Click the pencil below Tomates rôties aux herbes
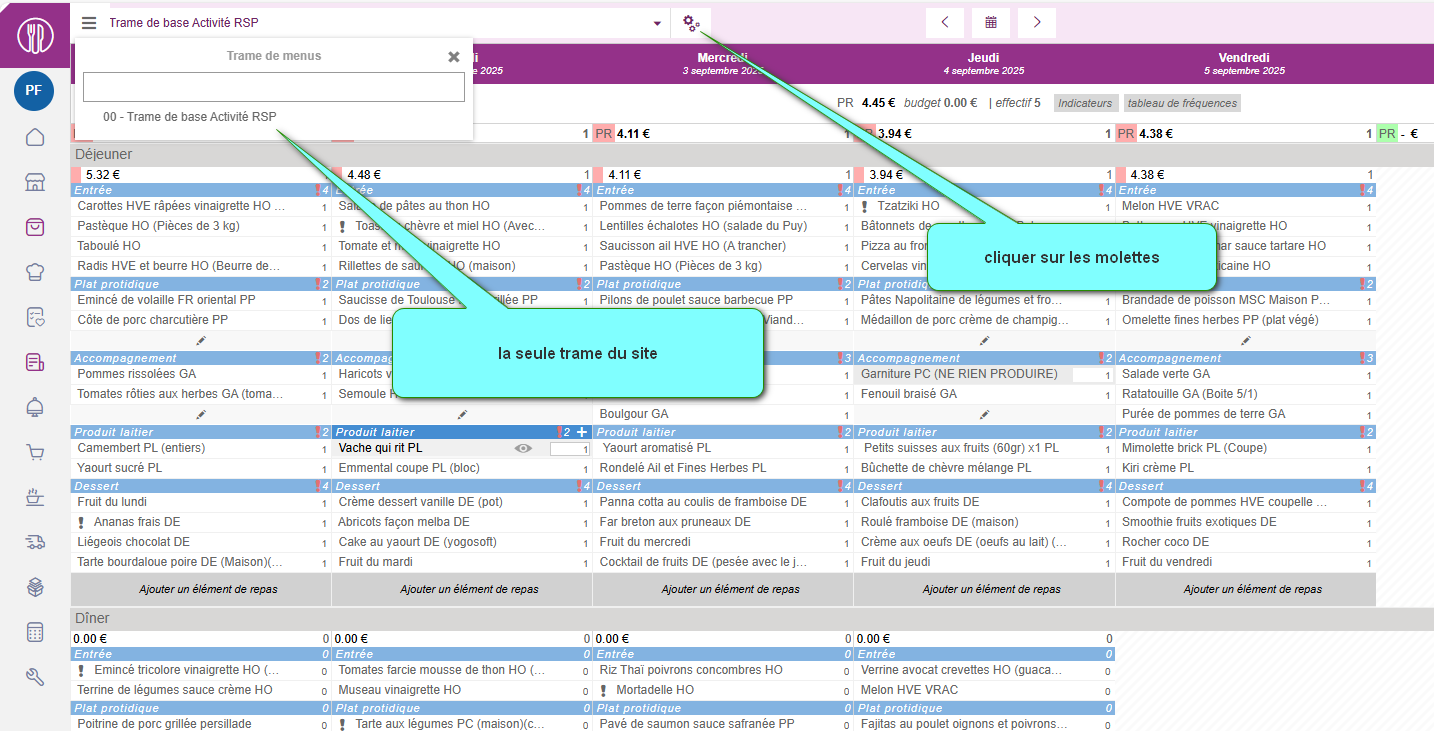 pyautogui.click(x=201, y=414)
